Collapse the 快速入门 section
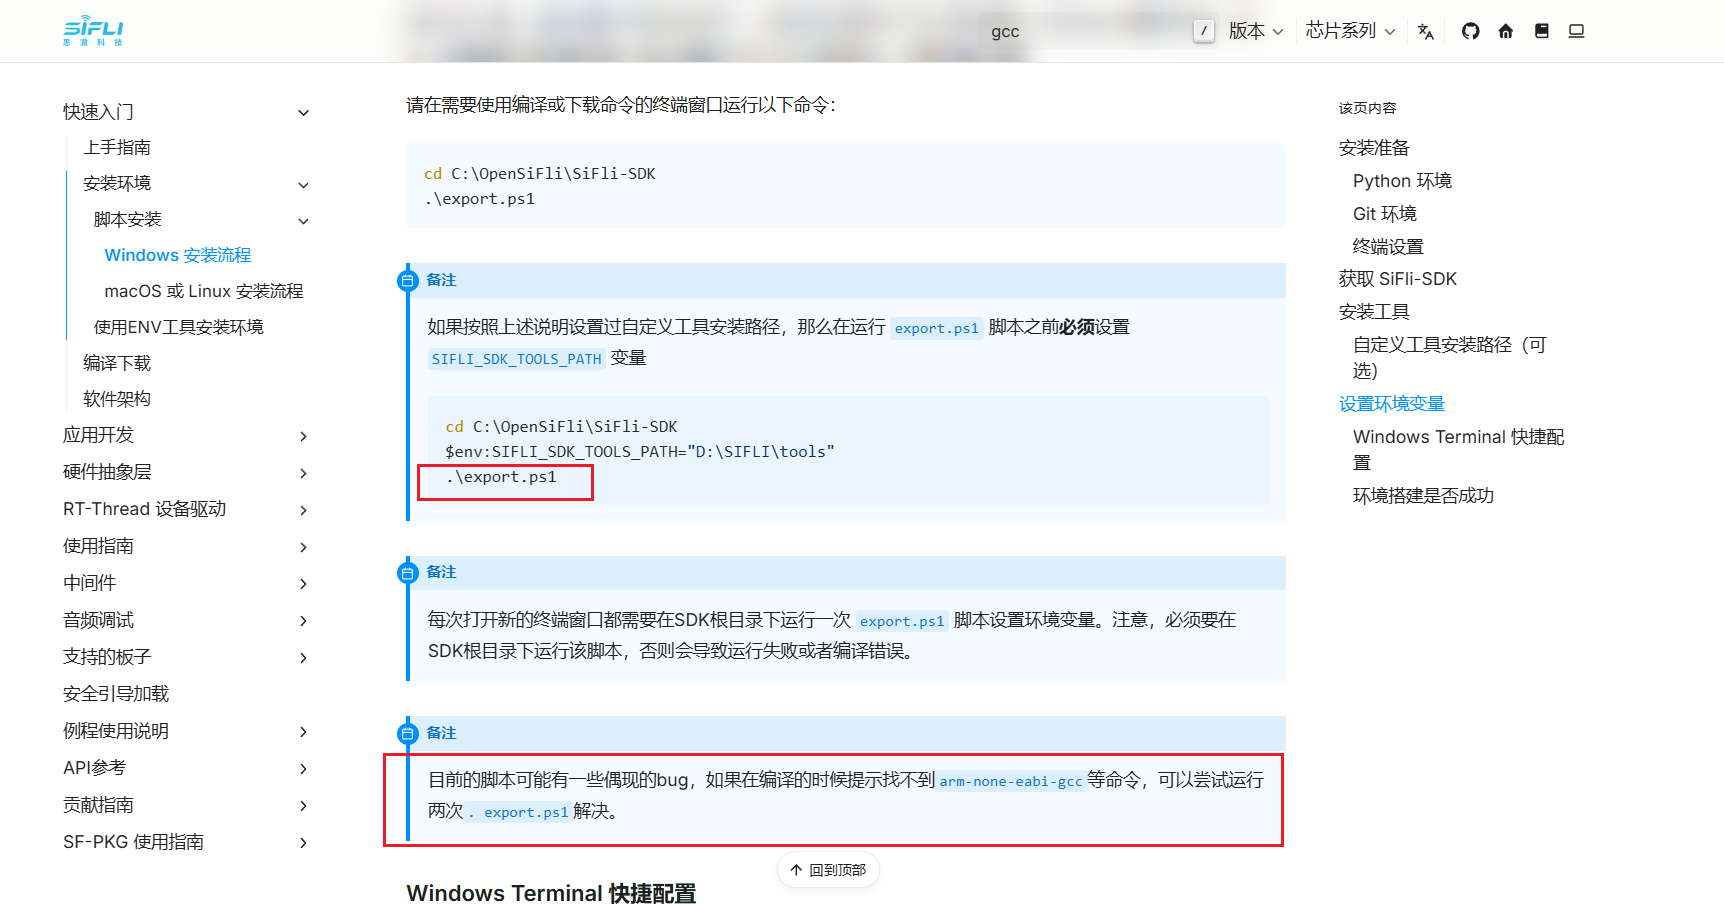Screen dimensions: 1724x908 [x=304, y=113]
